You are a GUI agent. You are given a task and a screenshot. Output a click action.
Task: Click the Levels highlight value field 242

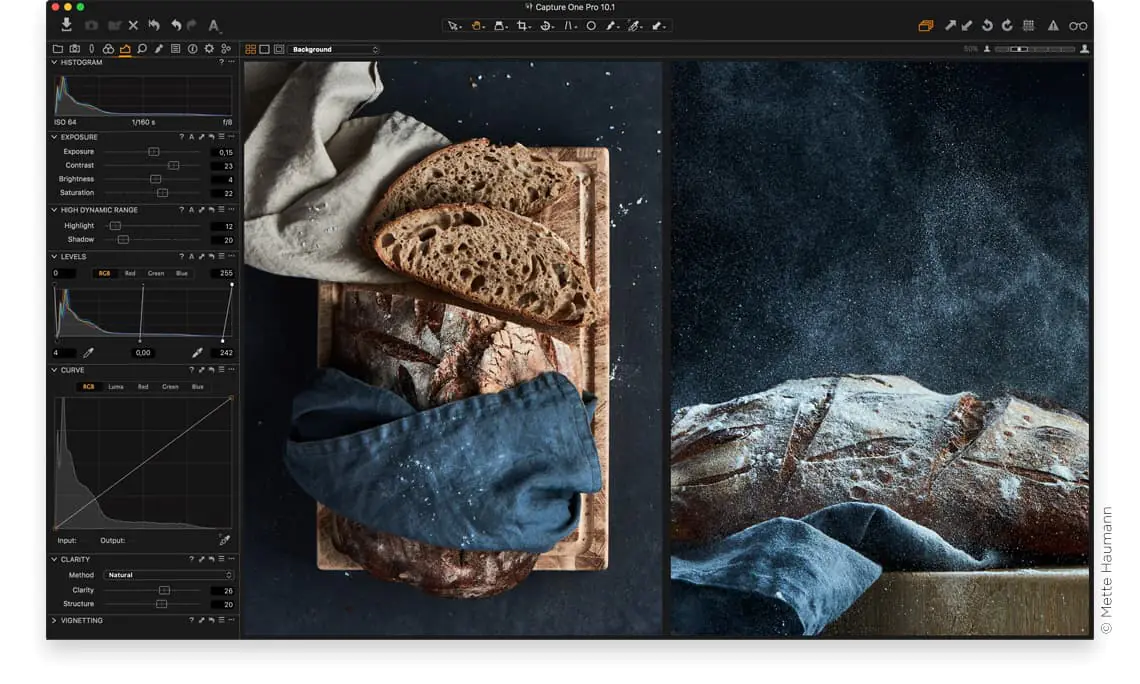pyautogui.click(x=222, y=353)
